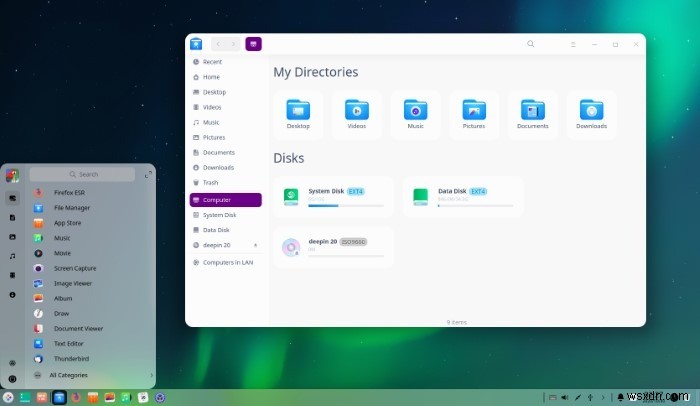Click the file manager search magnifier icon
This screenshot has width=700, height=406.
(x=530, y=44)
